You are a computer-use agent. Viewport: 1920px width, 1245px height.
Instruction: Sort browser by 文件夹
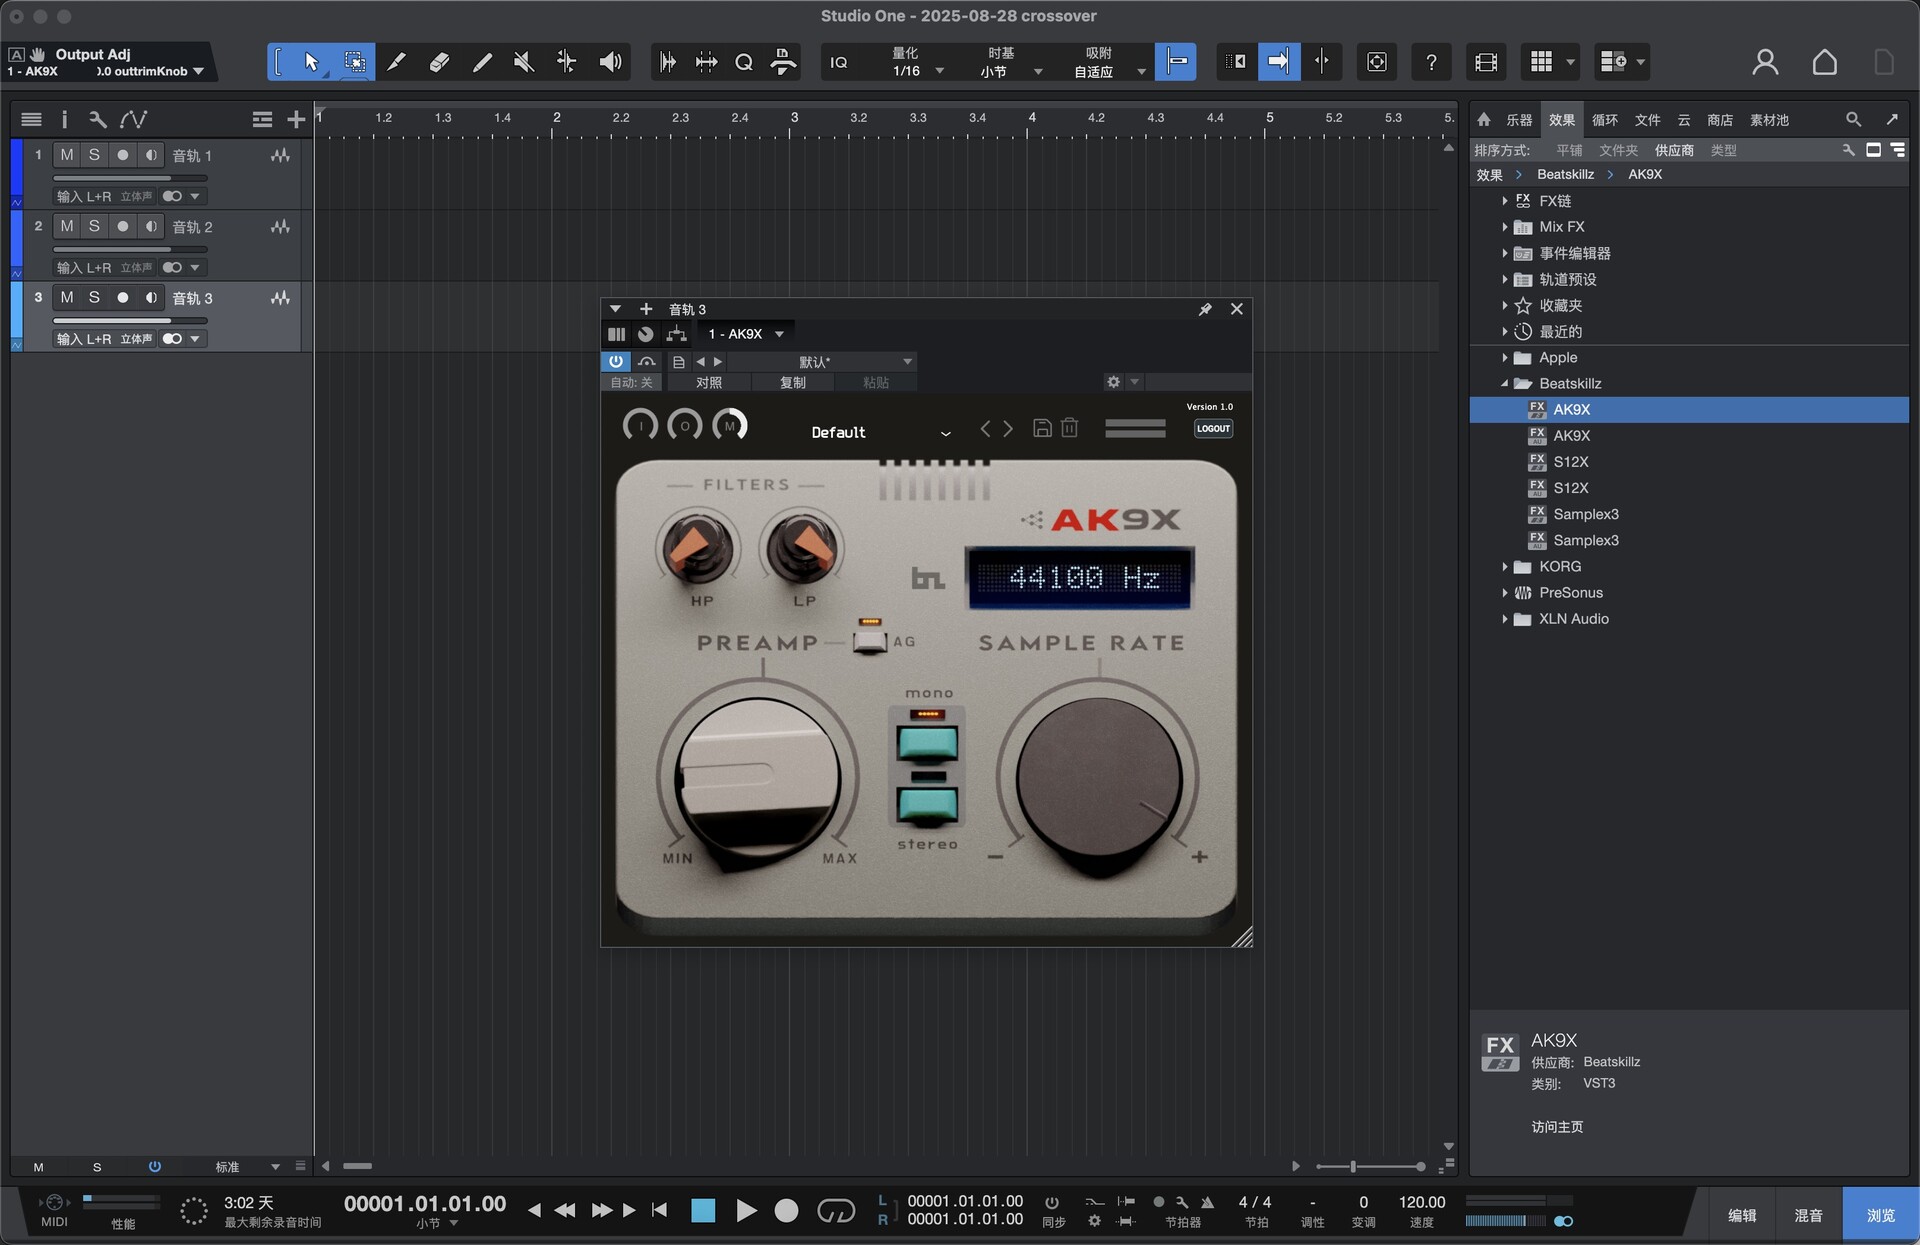tap(1618, 150)
